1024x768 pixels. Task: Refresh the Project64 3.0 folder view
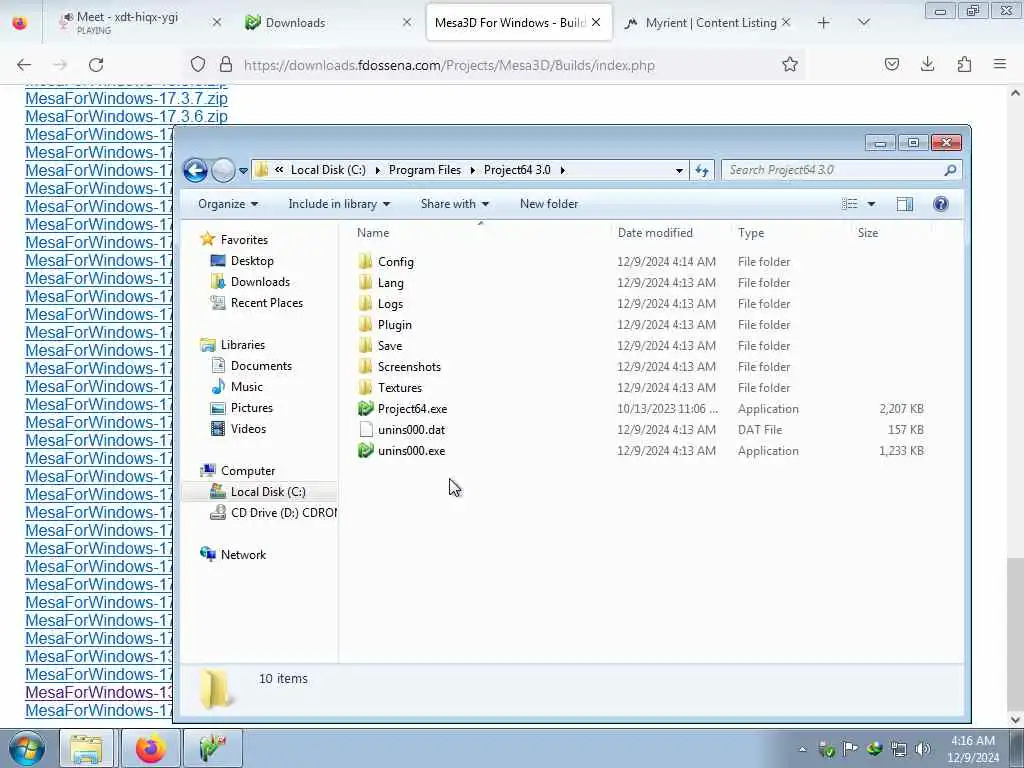(x=702, y=170)
